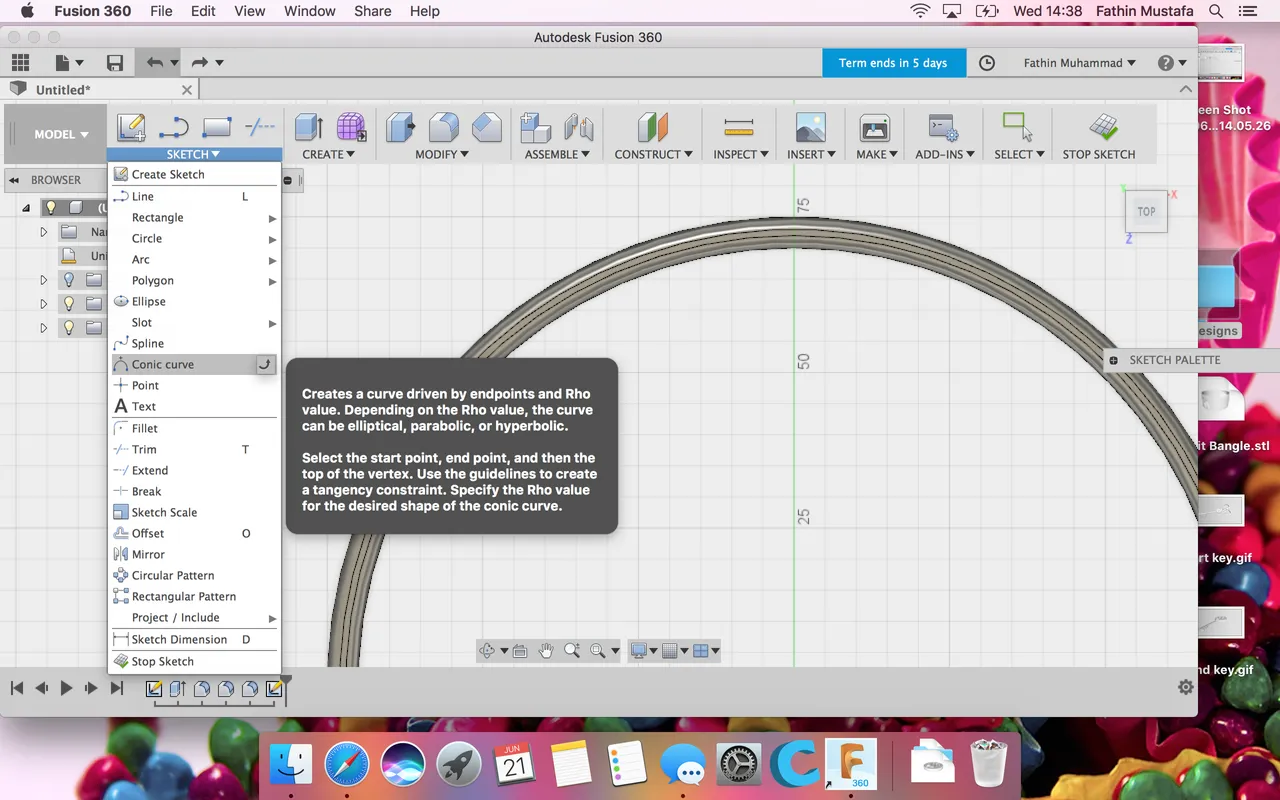Show the Data Panel grid icon

point(20,63)
